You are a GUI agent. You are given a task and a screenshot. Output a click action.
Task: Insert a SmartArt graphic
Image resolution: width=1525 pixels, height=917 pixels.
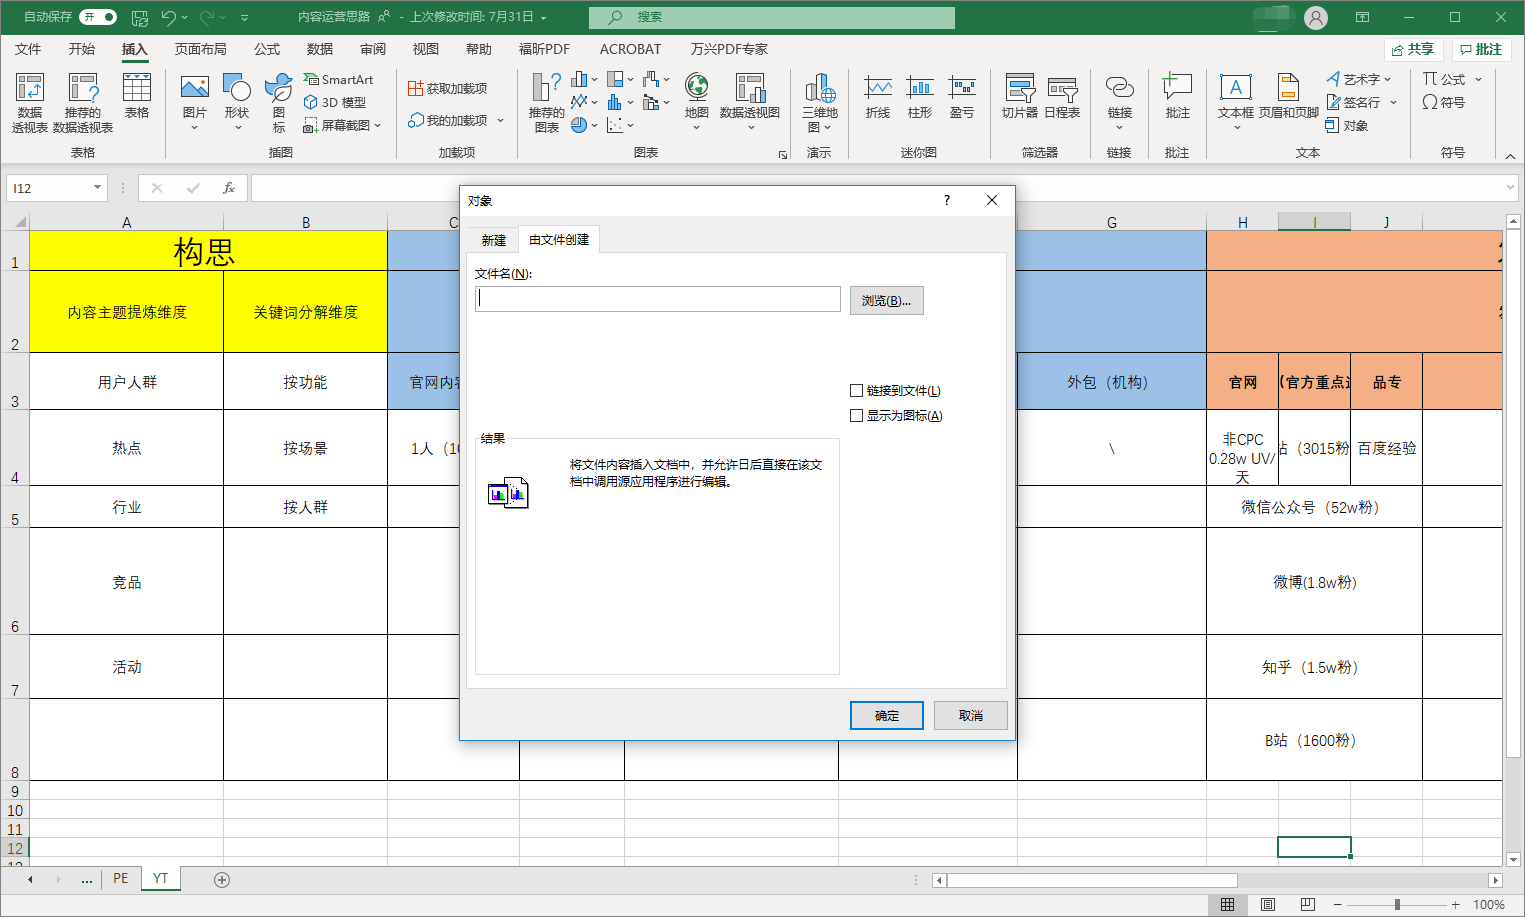coord(338,78)
